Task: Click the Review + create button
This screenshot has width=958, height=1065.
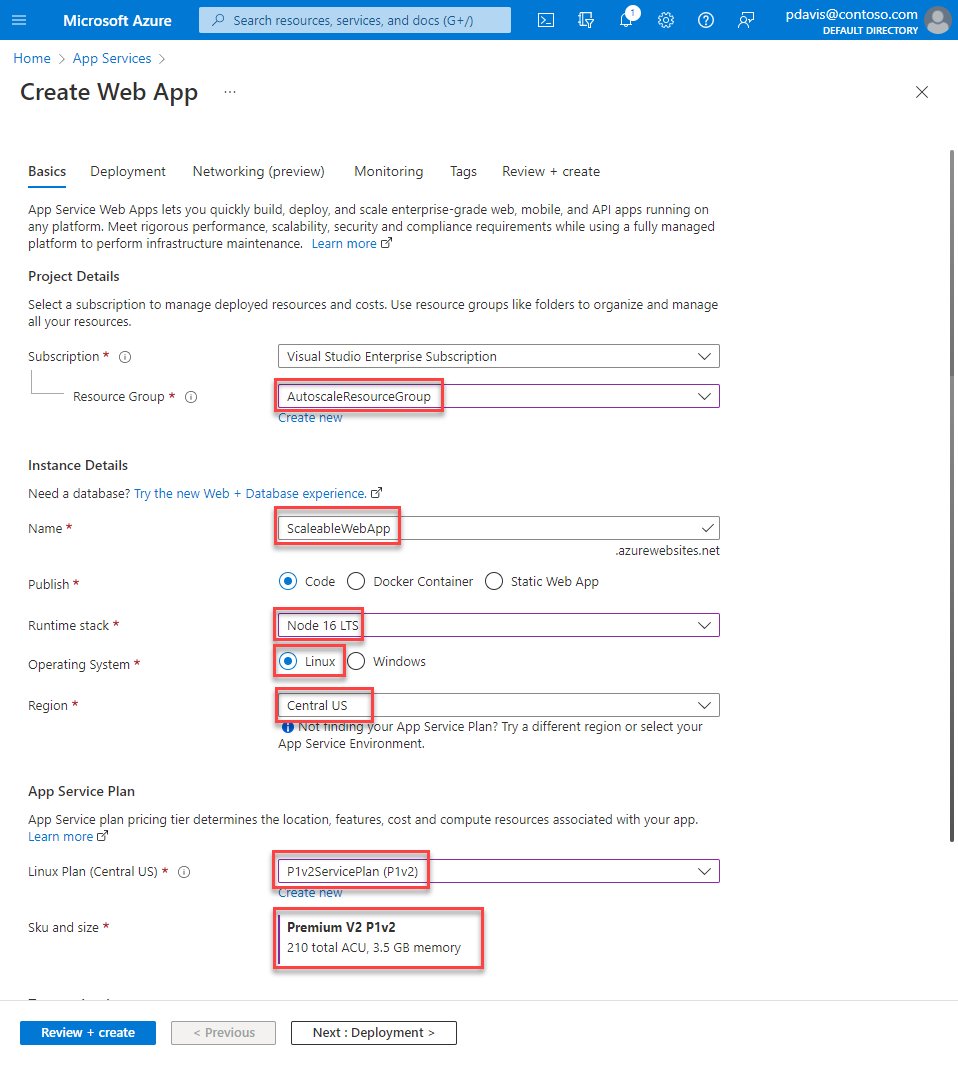Action: point(88,1032)
